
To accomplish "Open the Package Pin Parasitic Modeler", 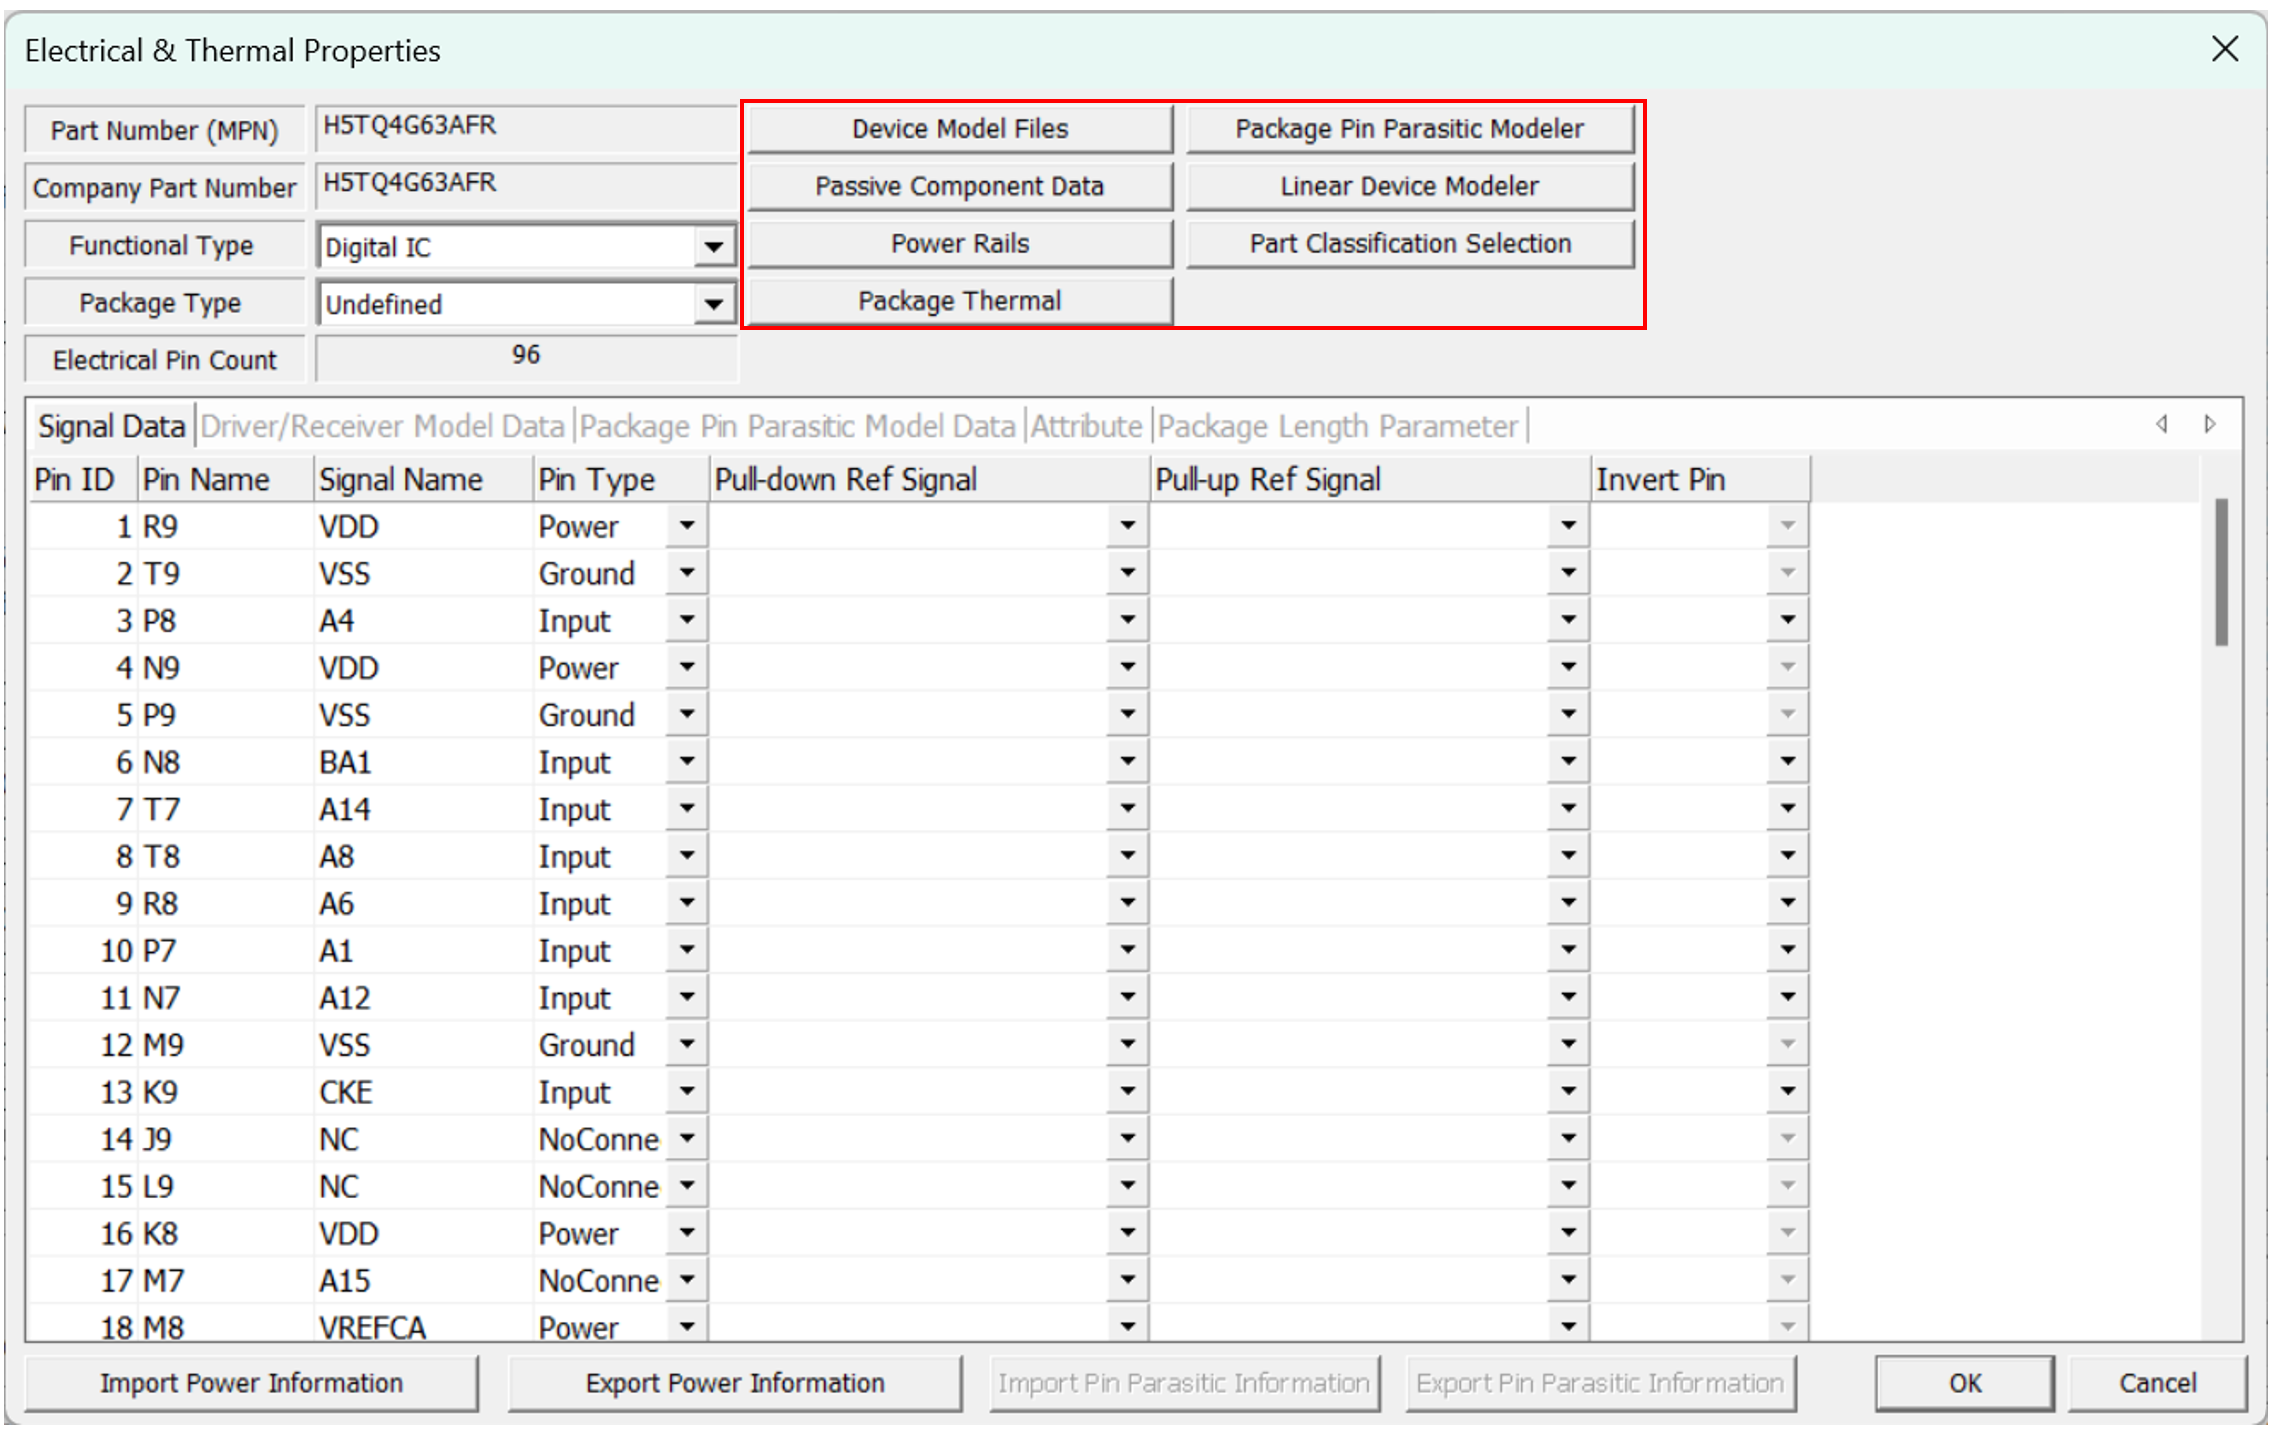I will [1409, 129].
